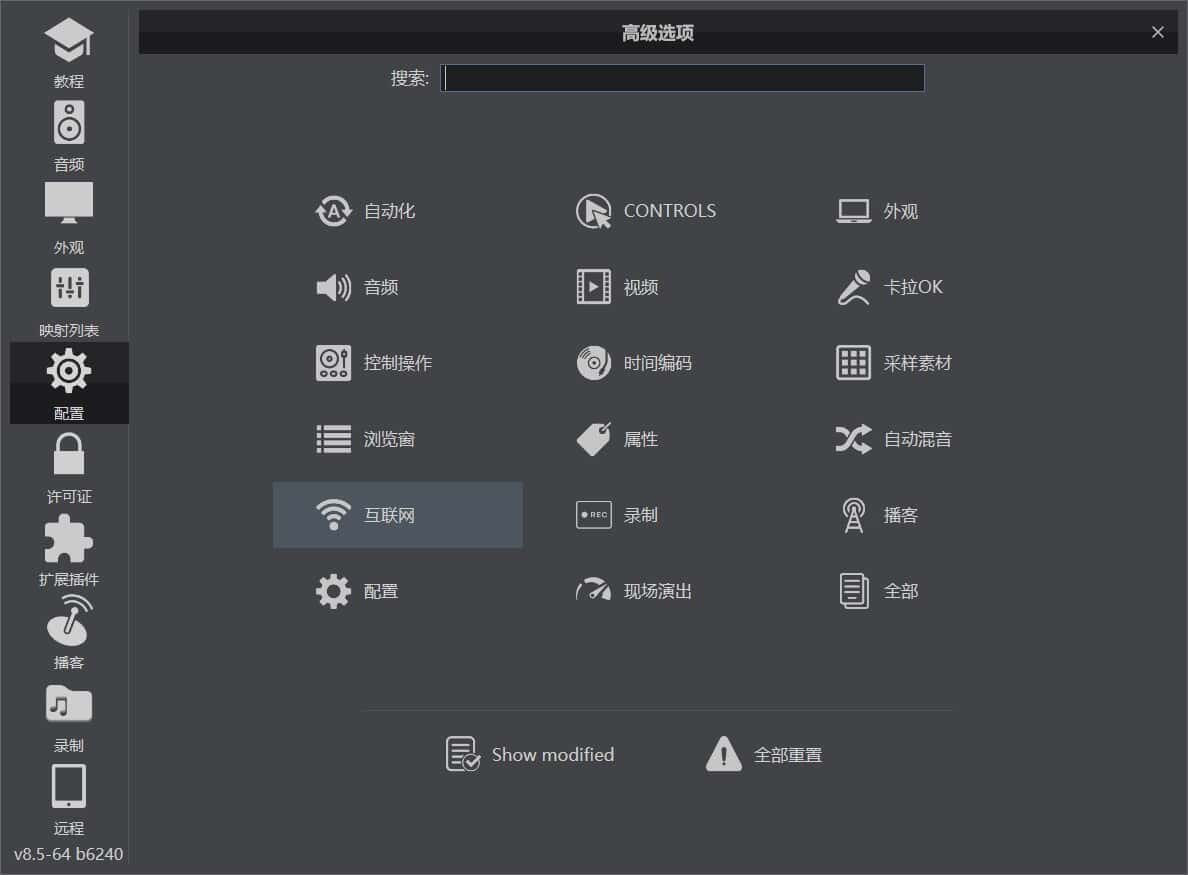The width and height of the screenshot is (1188, 875).
Task: Select the highlighted 互联网 internet category
Action: pyautogui.click(x=397, y=515)
